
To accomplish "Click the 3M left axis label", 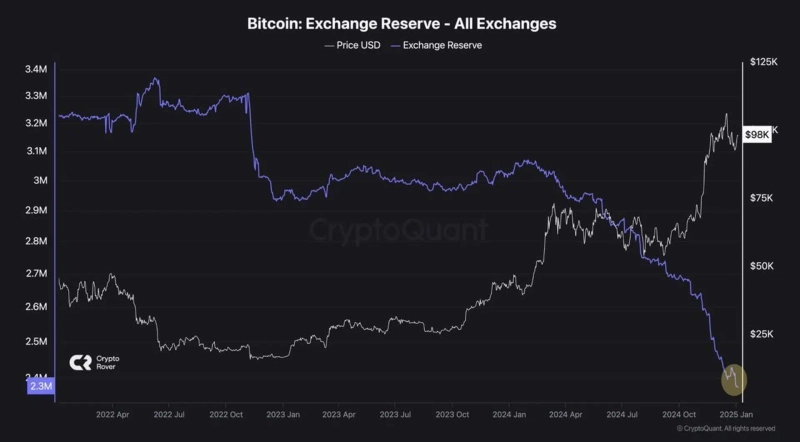I will (39, 181).
